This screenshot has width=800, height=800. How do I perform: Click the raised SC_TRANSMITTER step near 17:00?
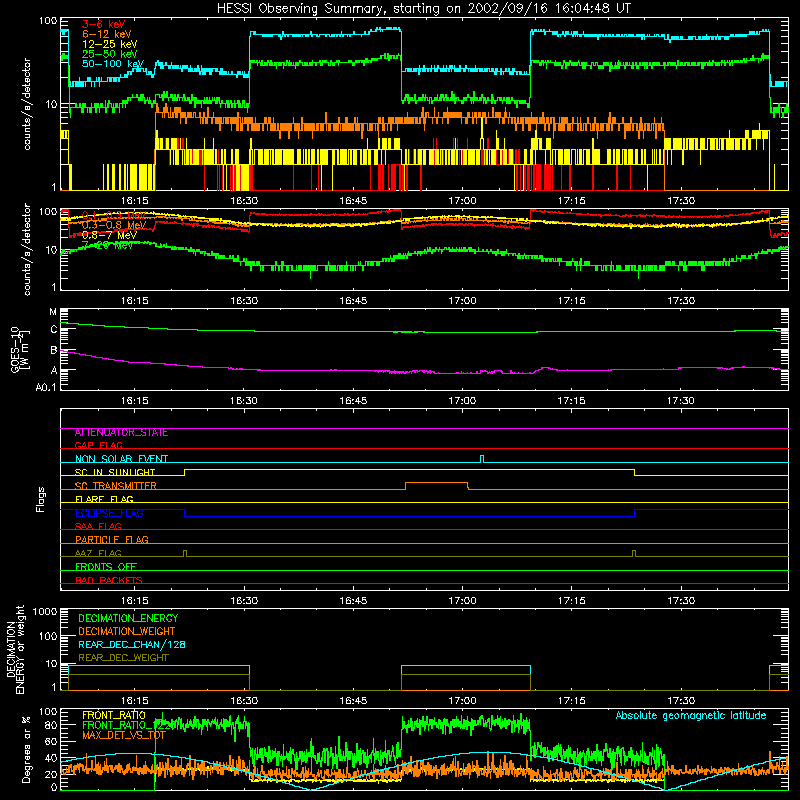coord(437,486)
